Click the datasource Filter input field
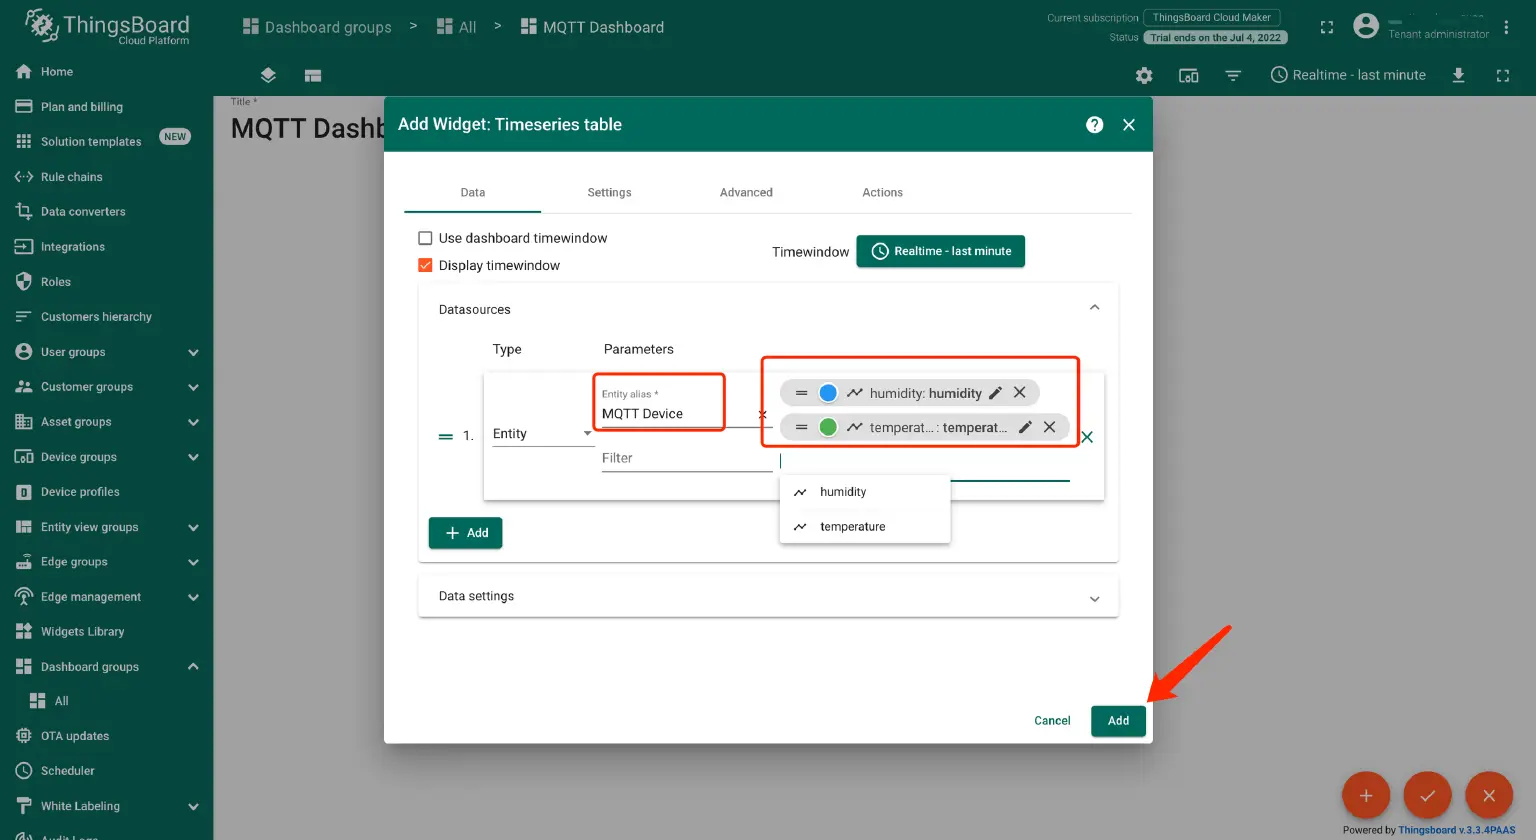This screenshot has width=1536, height=840. 686,459
